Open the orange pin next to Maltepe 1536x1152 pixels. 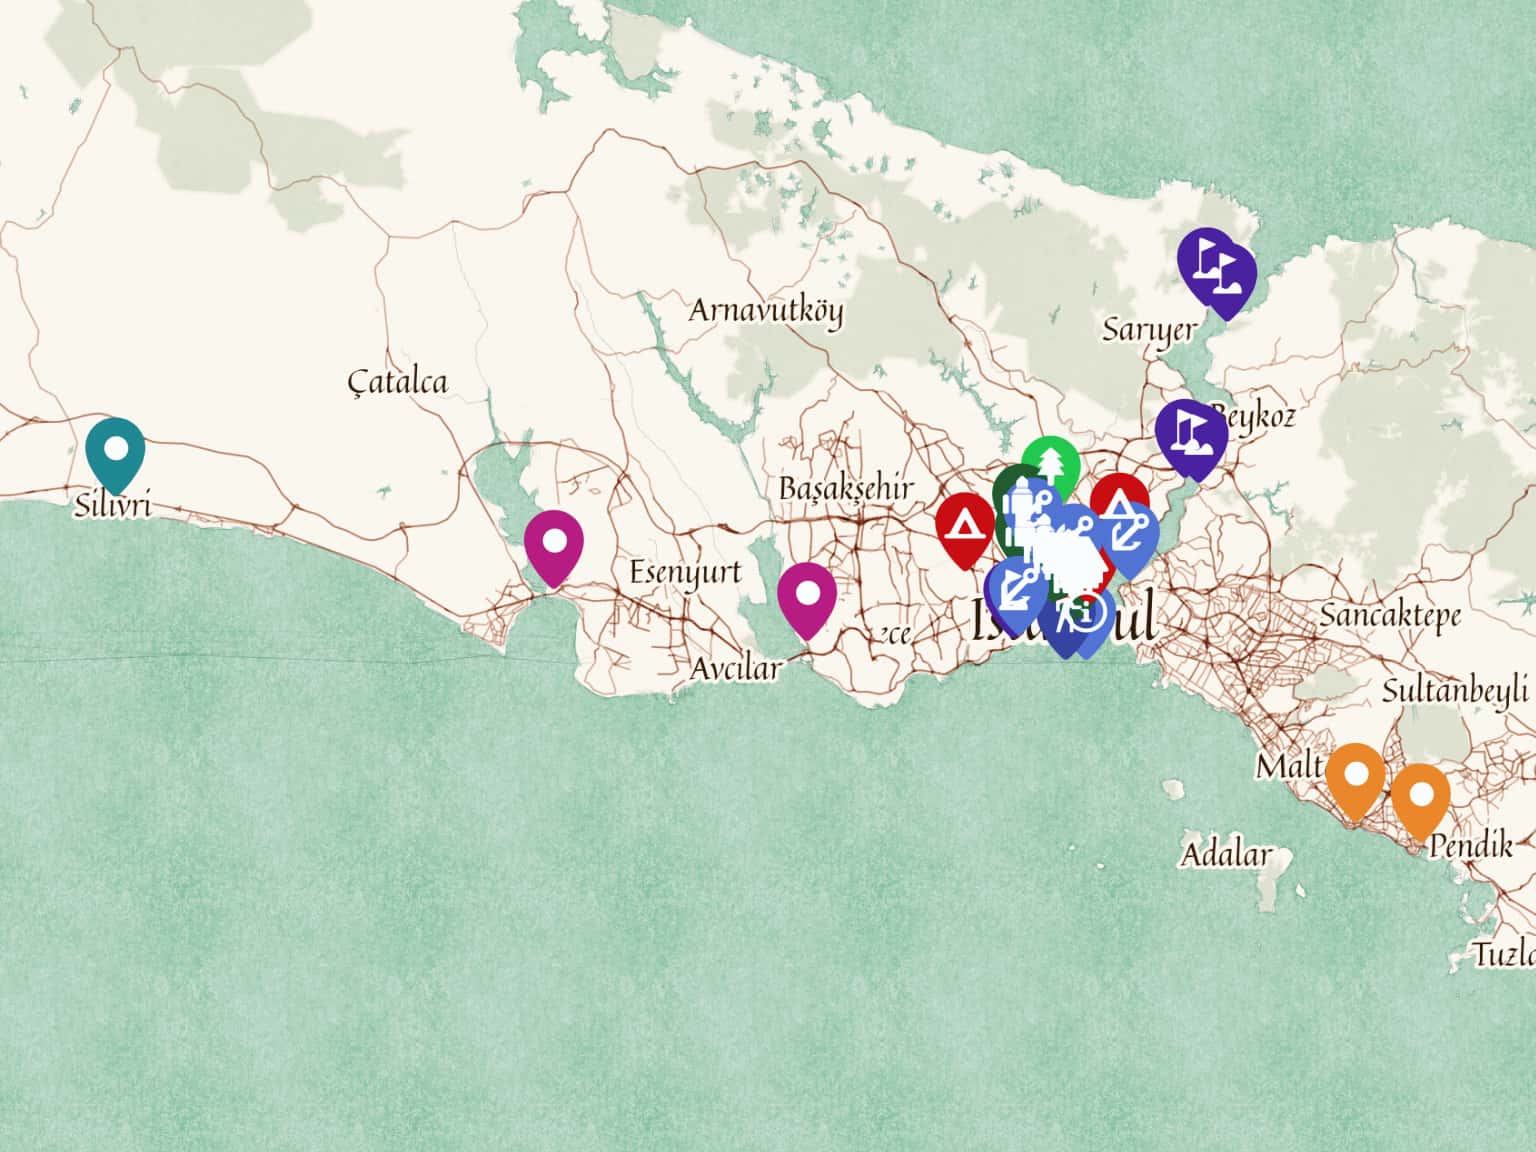[x=1355, y=779]
